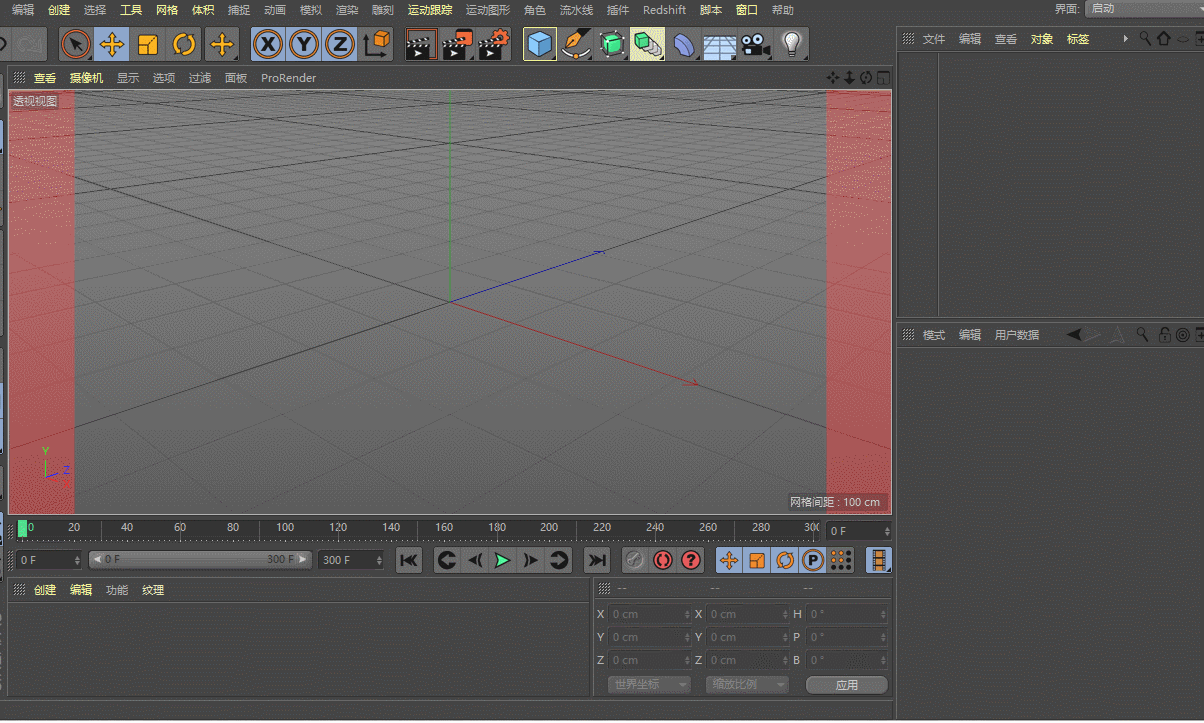Open the 运动跟踪 menu in menu bar
The height and width of the screenshot is (723, 1204).
(430, 10)
